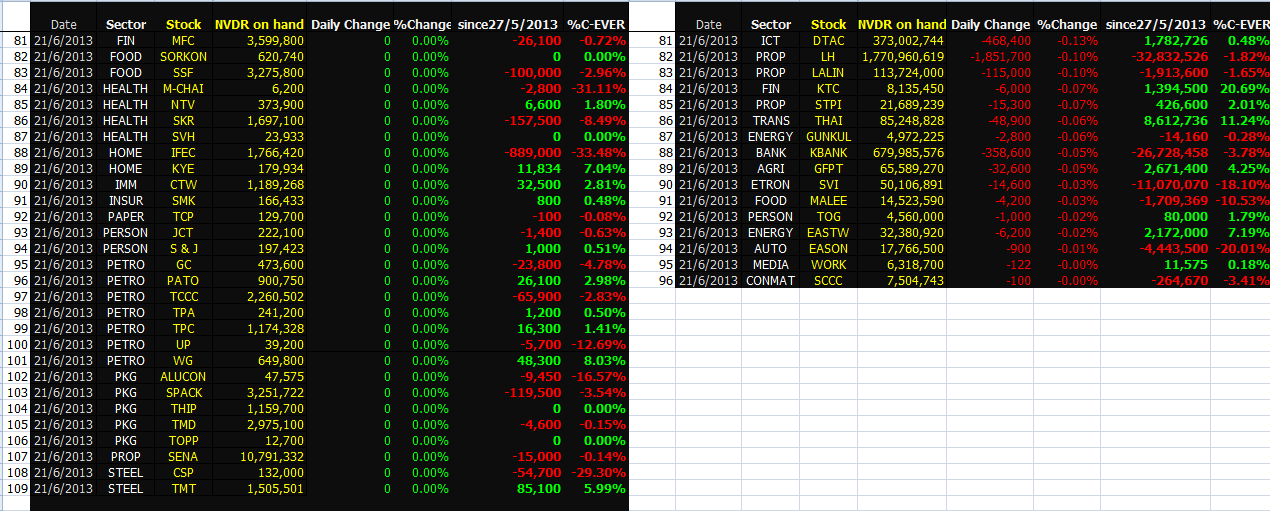
Task: Select the -29.30% cell
Action: click(597, 473)
